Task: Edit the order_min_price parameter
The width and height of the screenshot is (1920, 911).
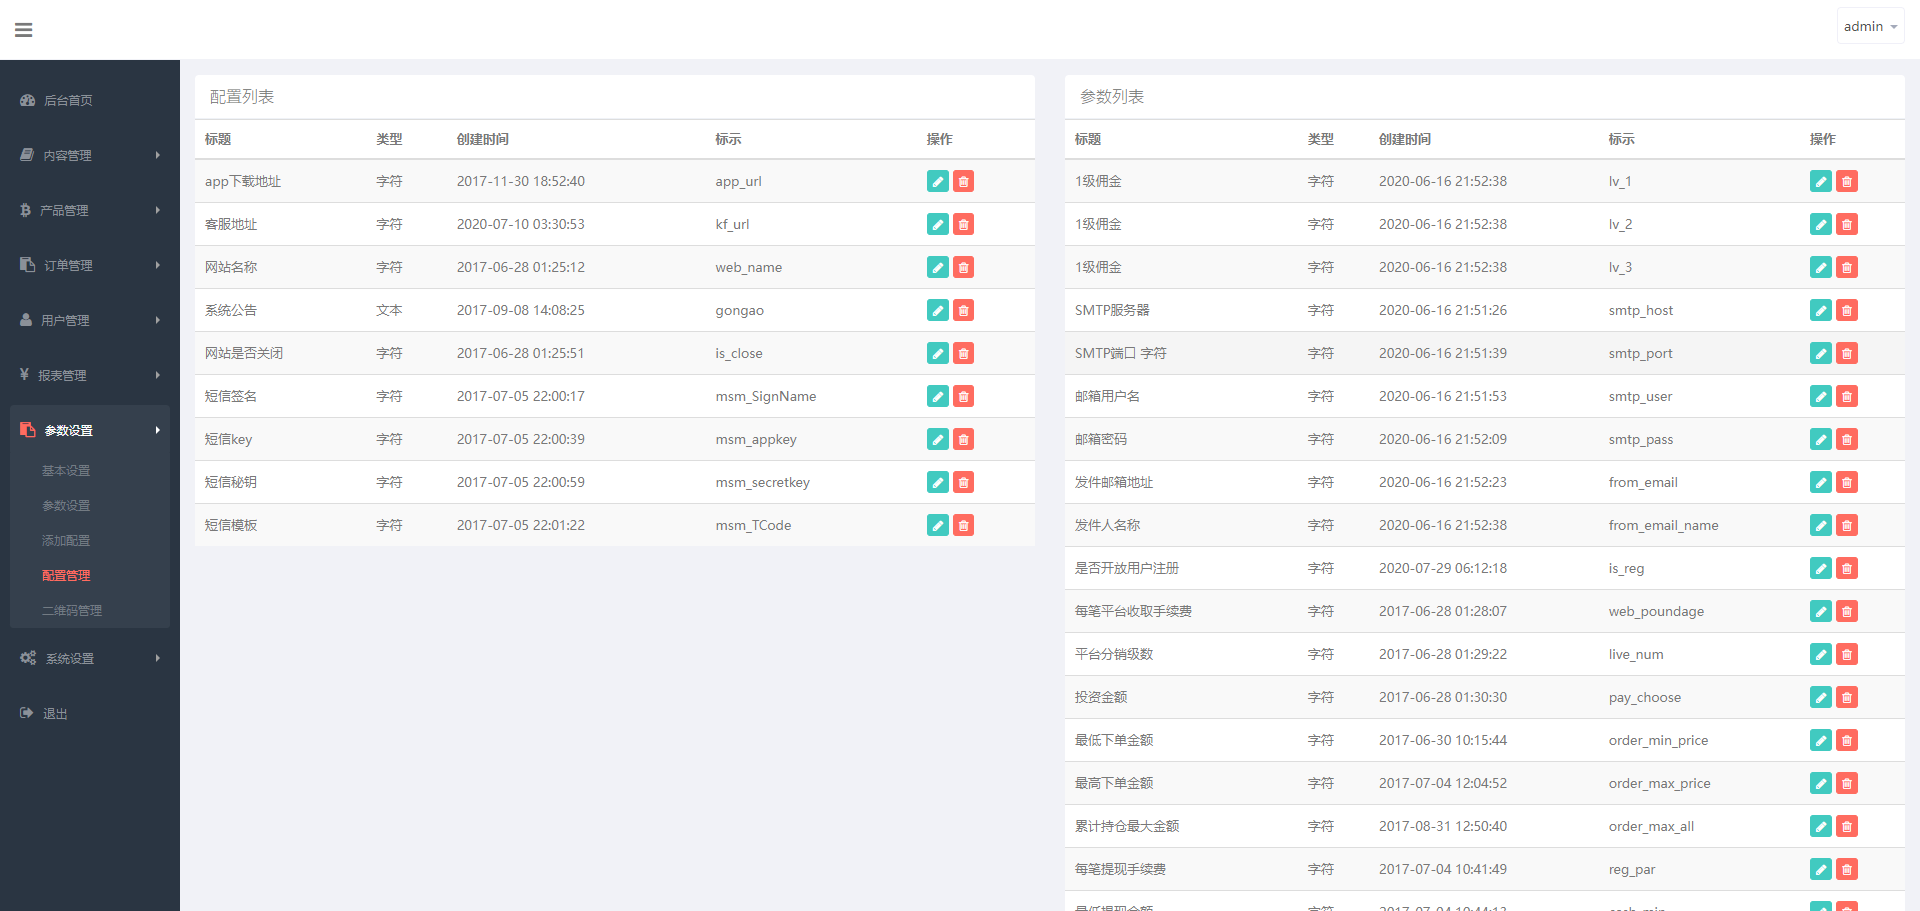Action: 1821,740
